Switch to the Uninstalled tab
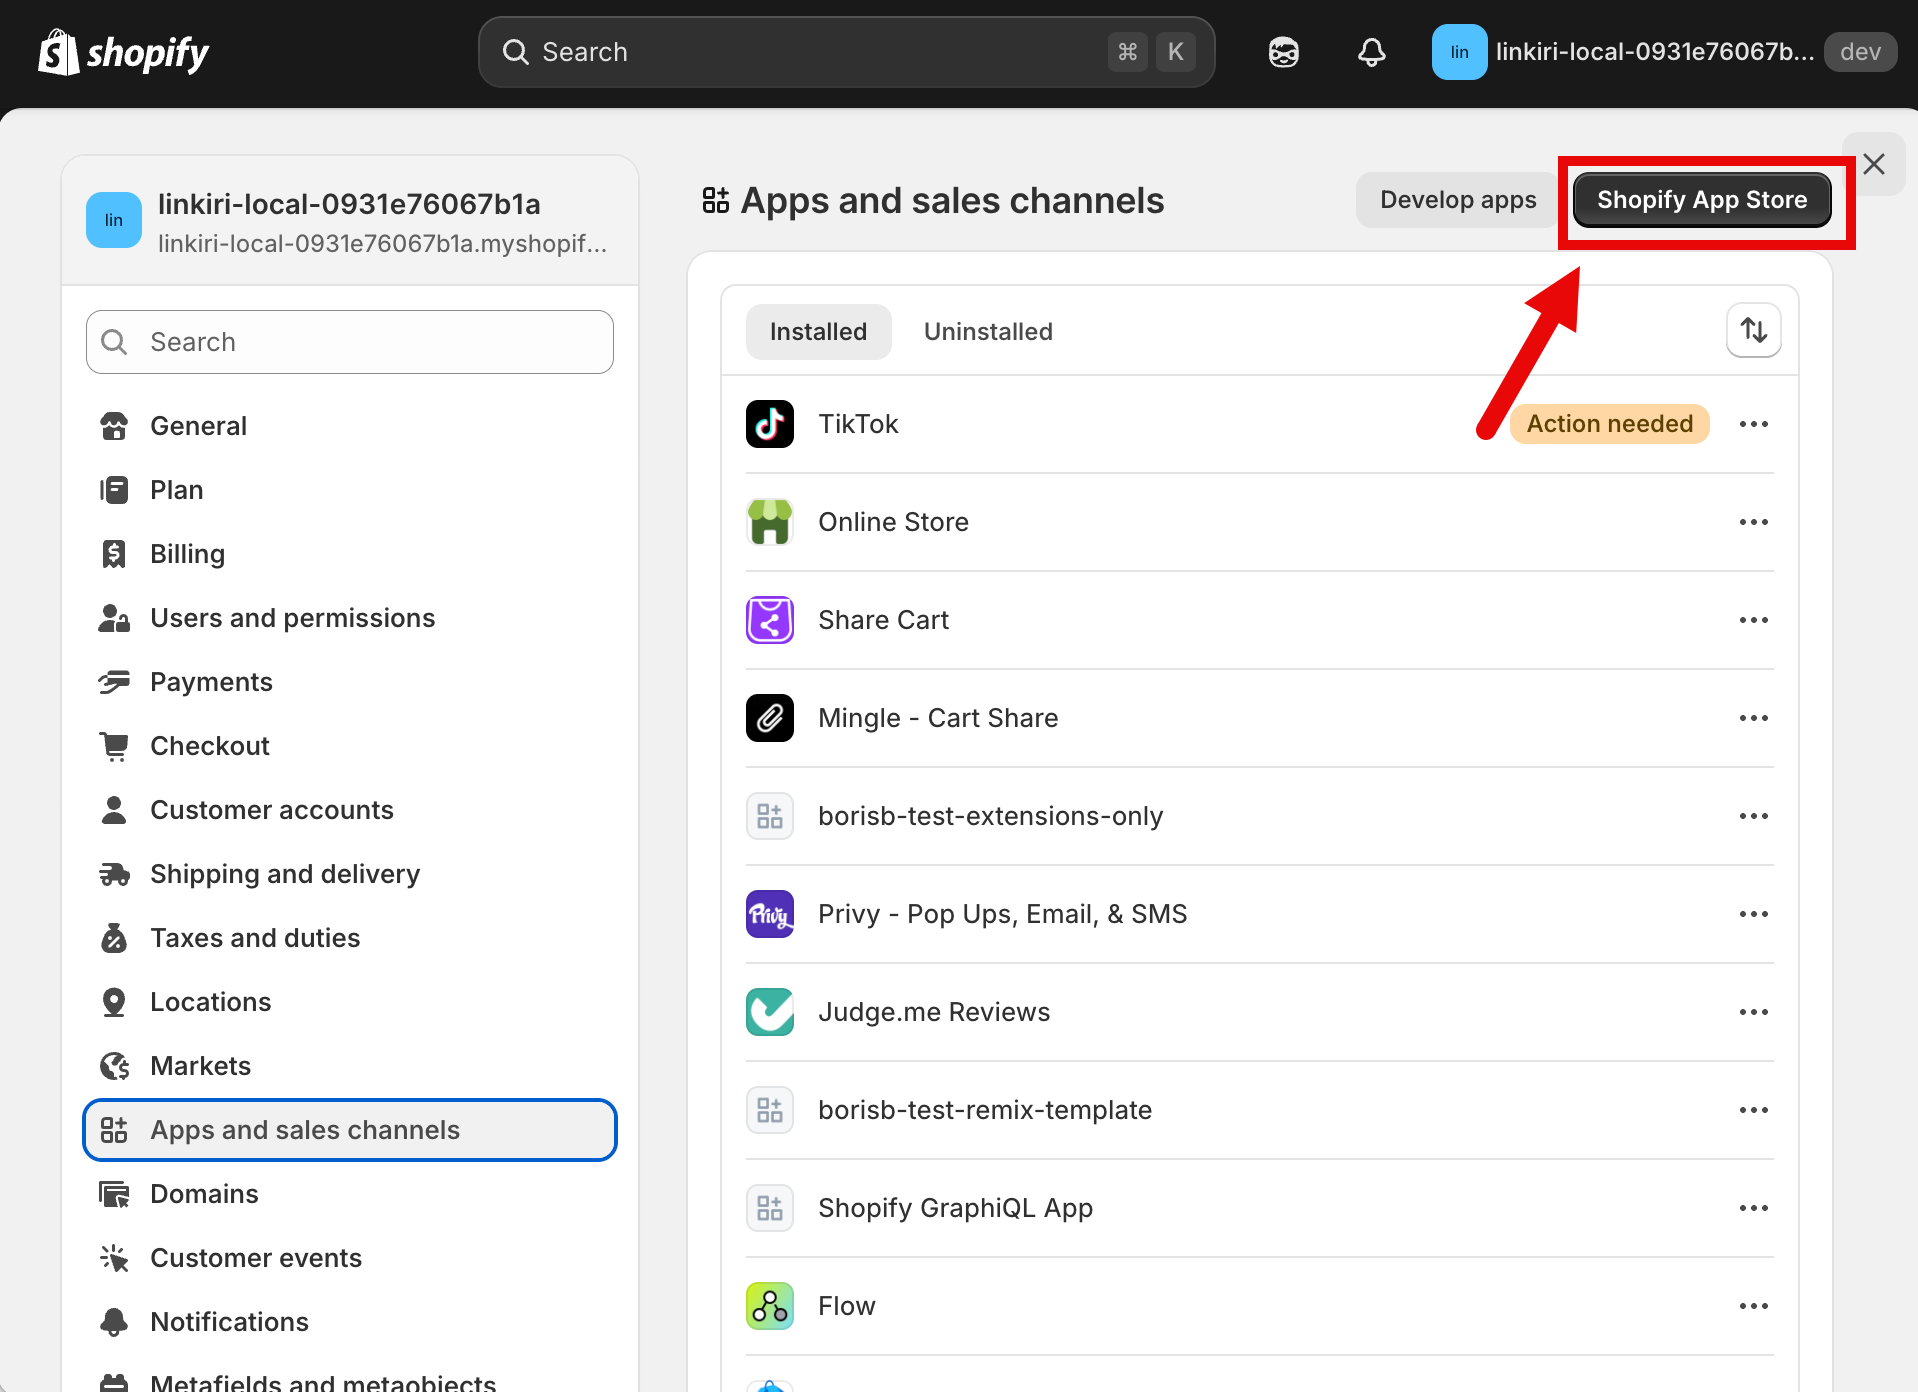1918x1392 pixels. (988, 331)
